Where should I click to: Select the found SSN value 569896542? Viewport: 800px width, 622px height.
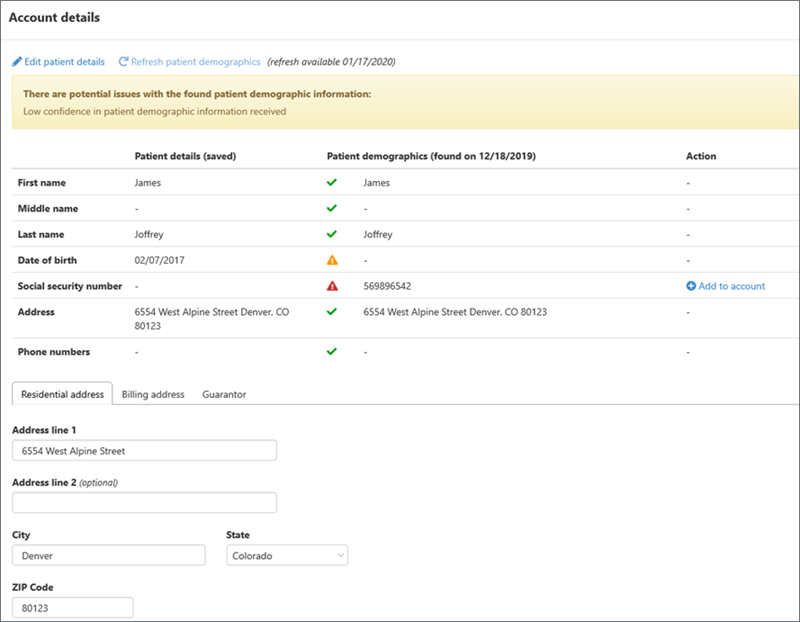tap(387, 286)
